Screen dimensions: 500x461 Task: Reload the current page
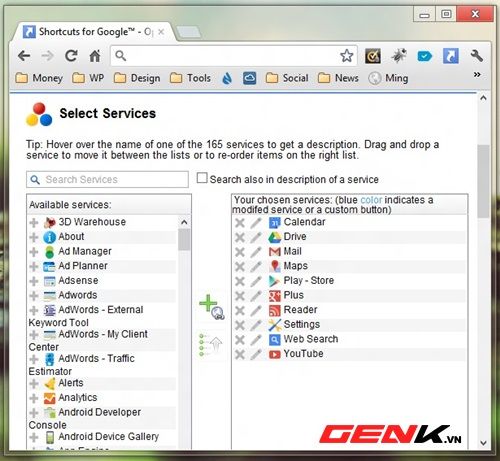point(71,56)
